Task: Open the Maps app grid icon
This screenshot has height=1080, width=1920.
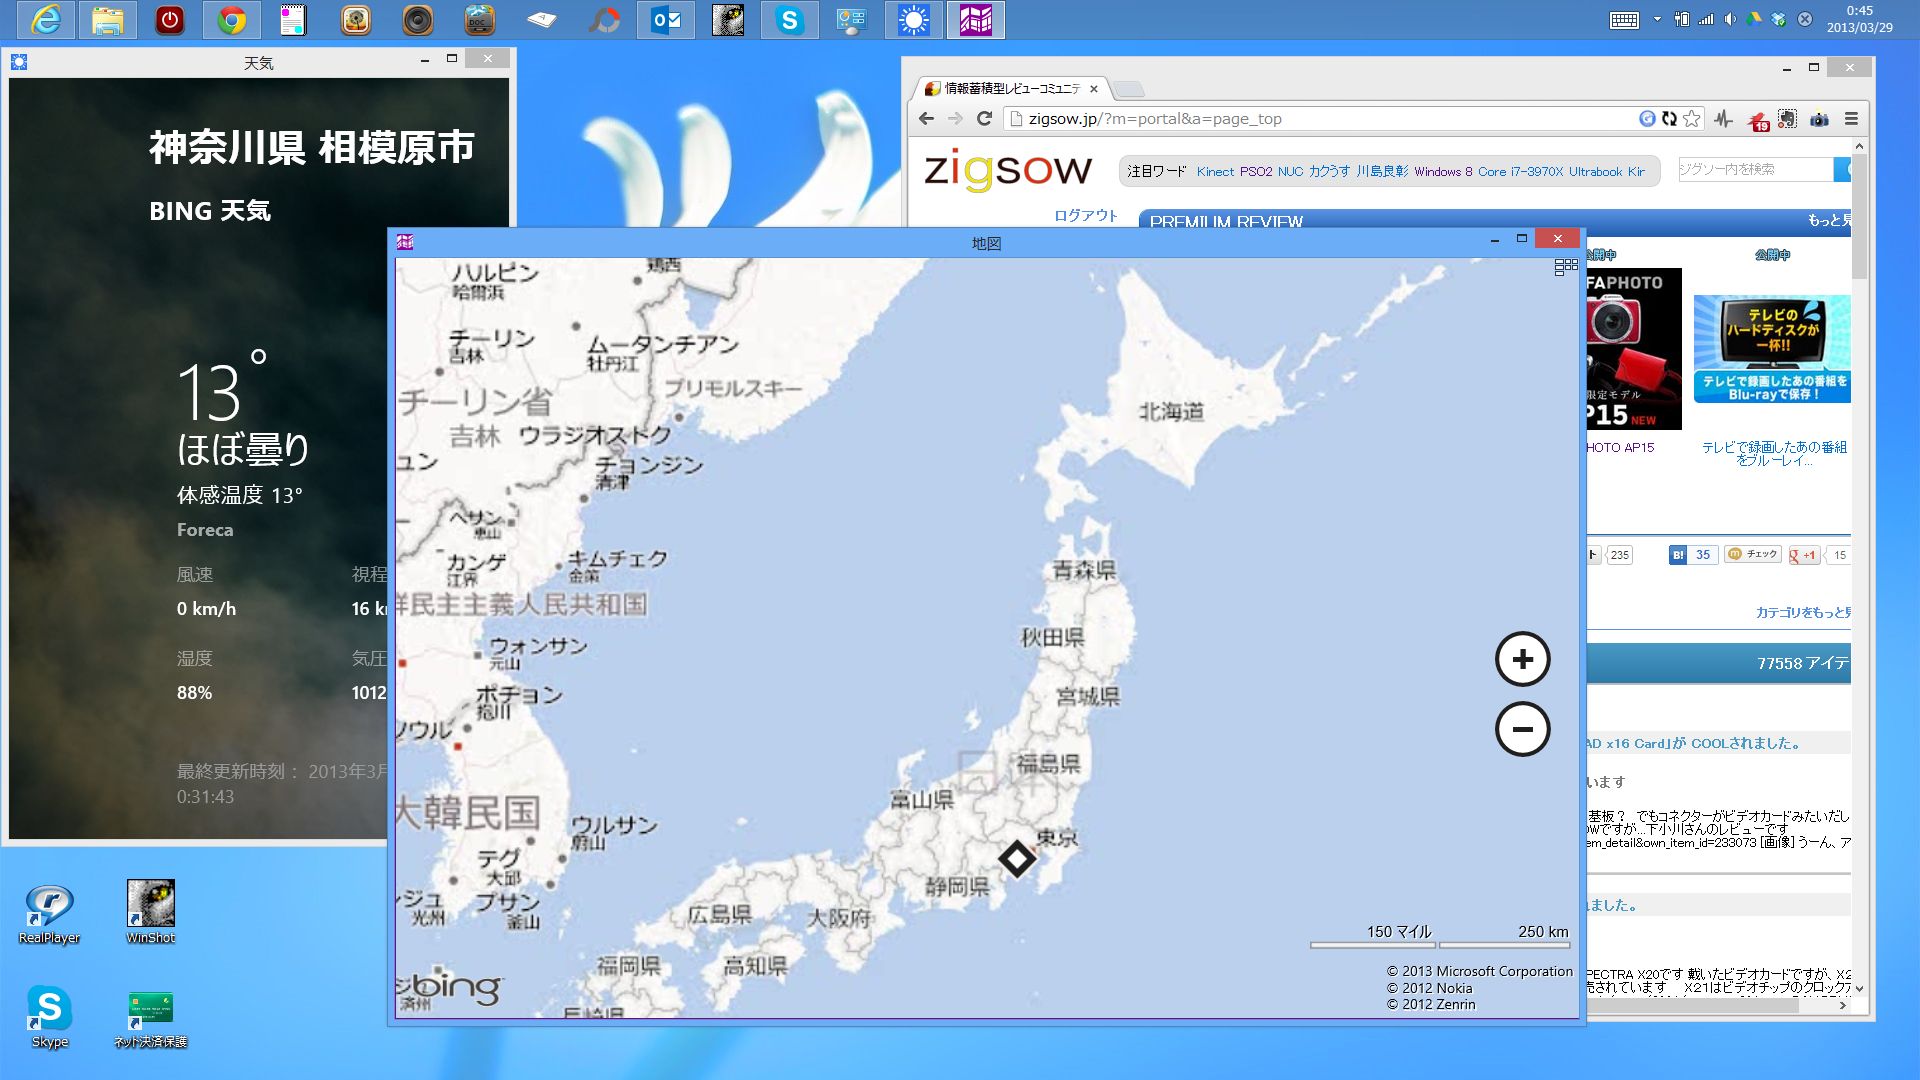Action: pos(1565,267)
